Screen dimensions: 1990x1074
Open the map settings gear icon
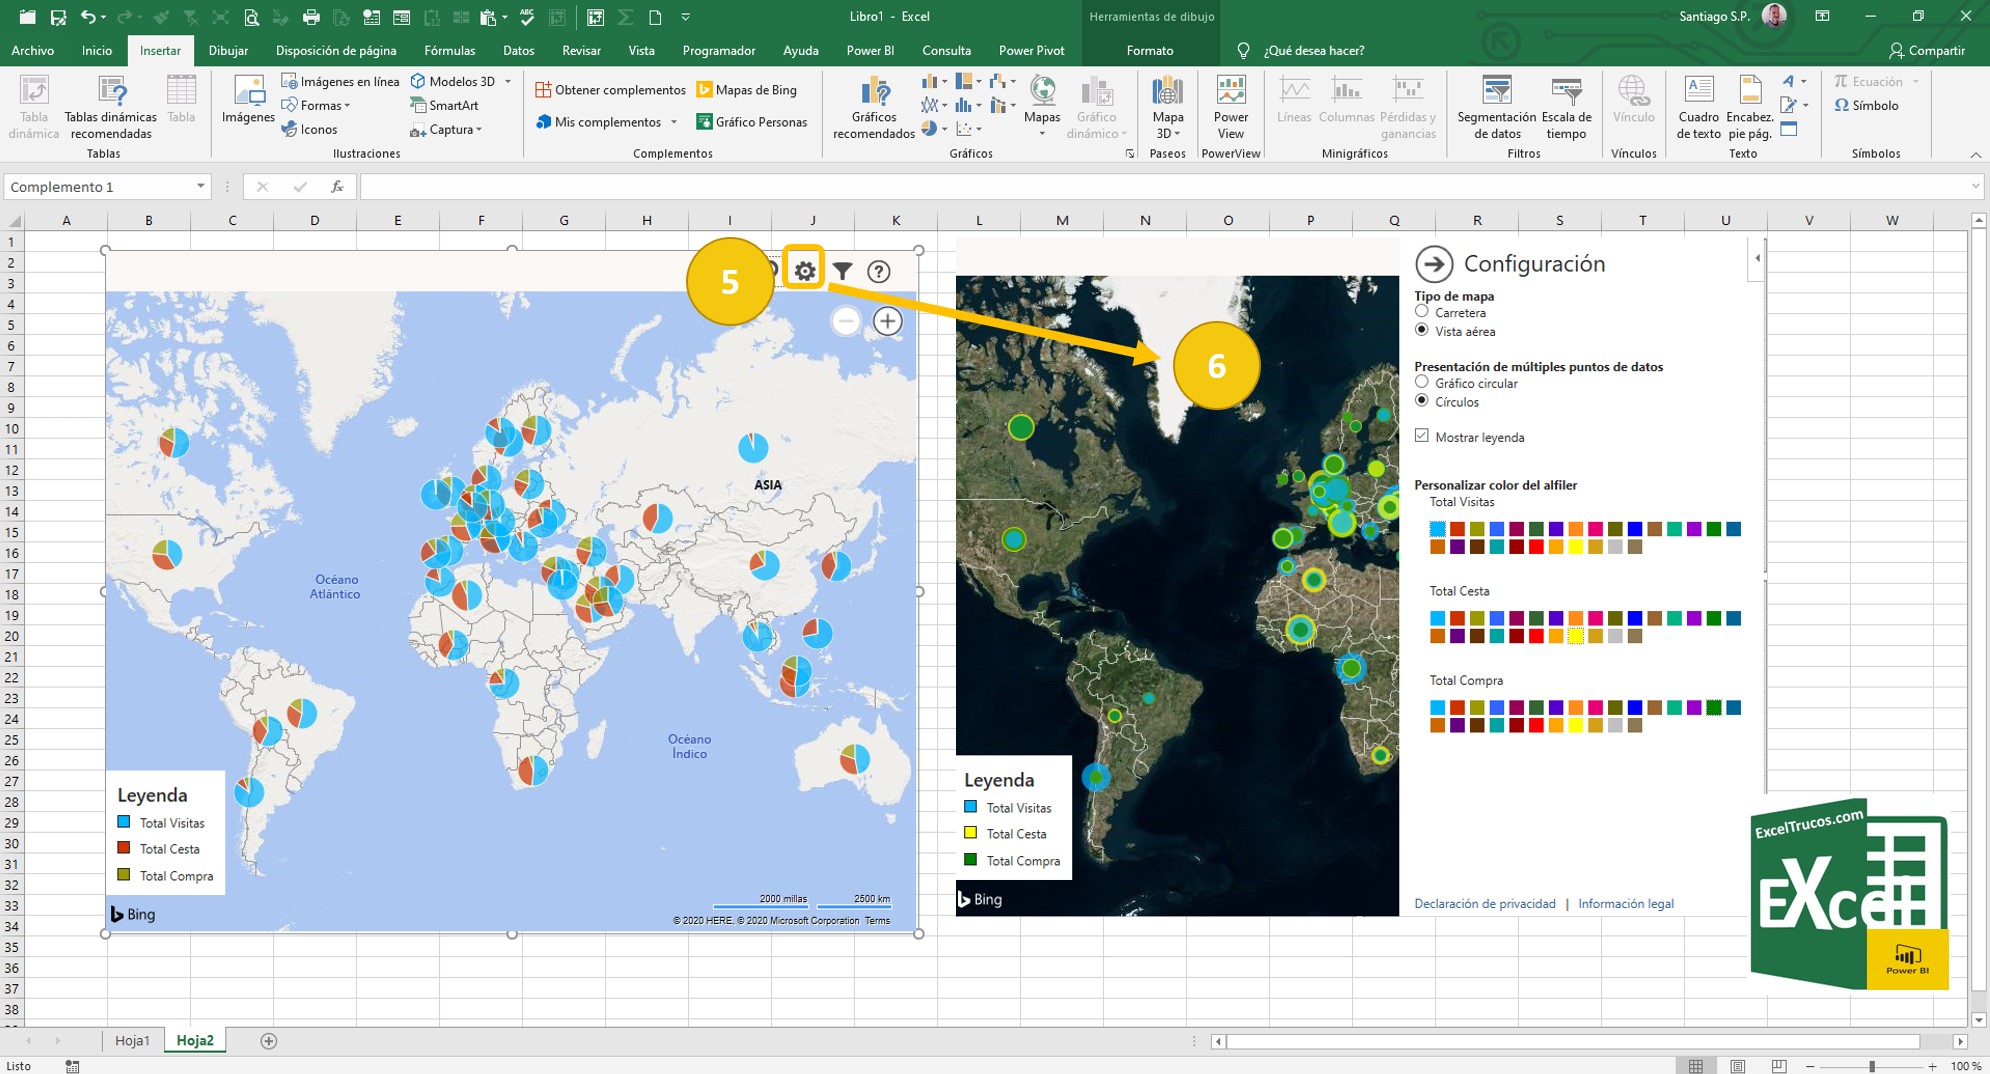click(804, 269)
